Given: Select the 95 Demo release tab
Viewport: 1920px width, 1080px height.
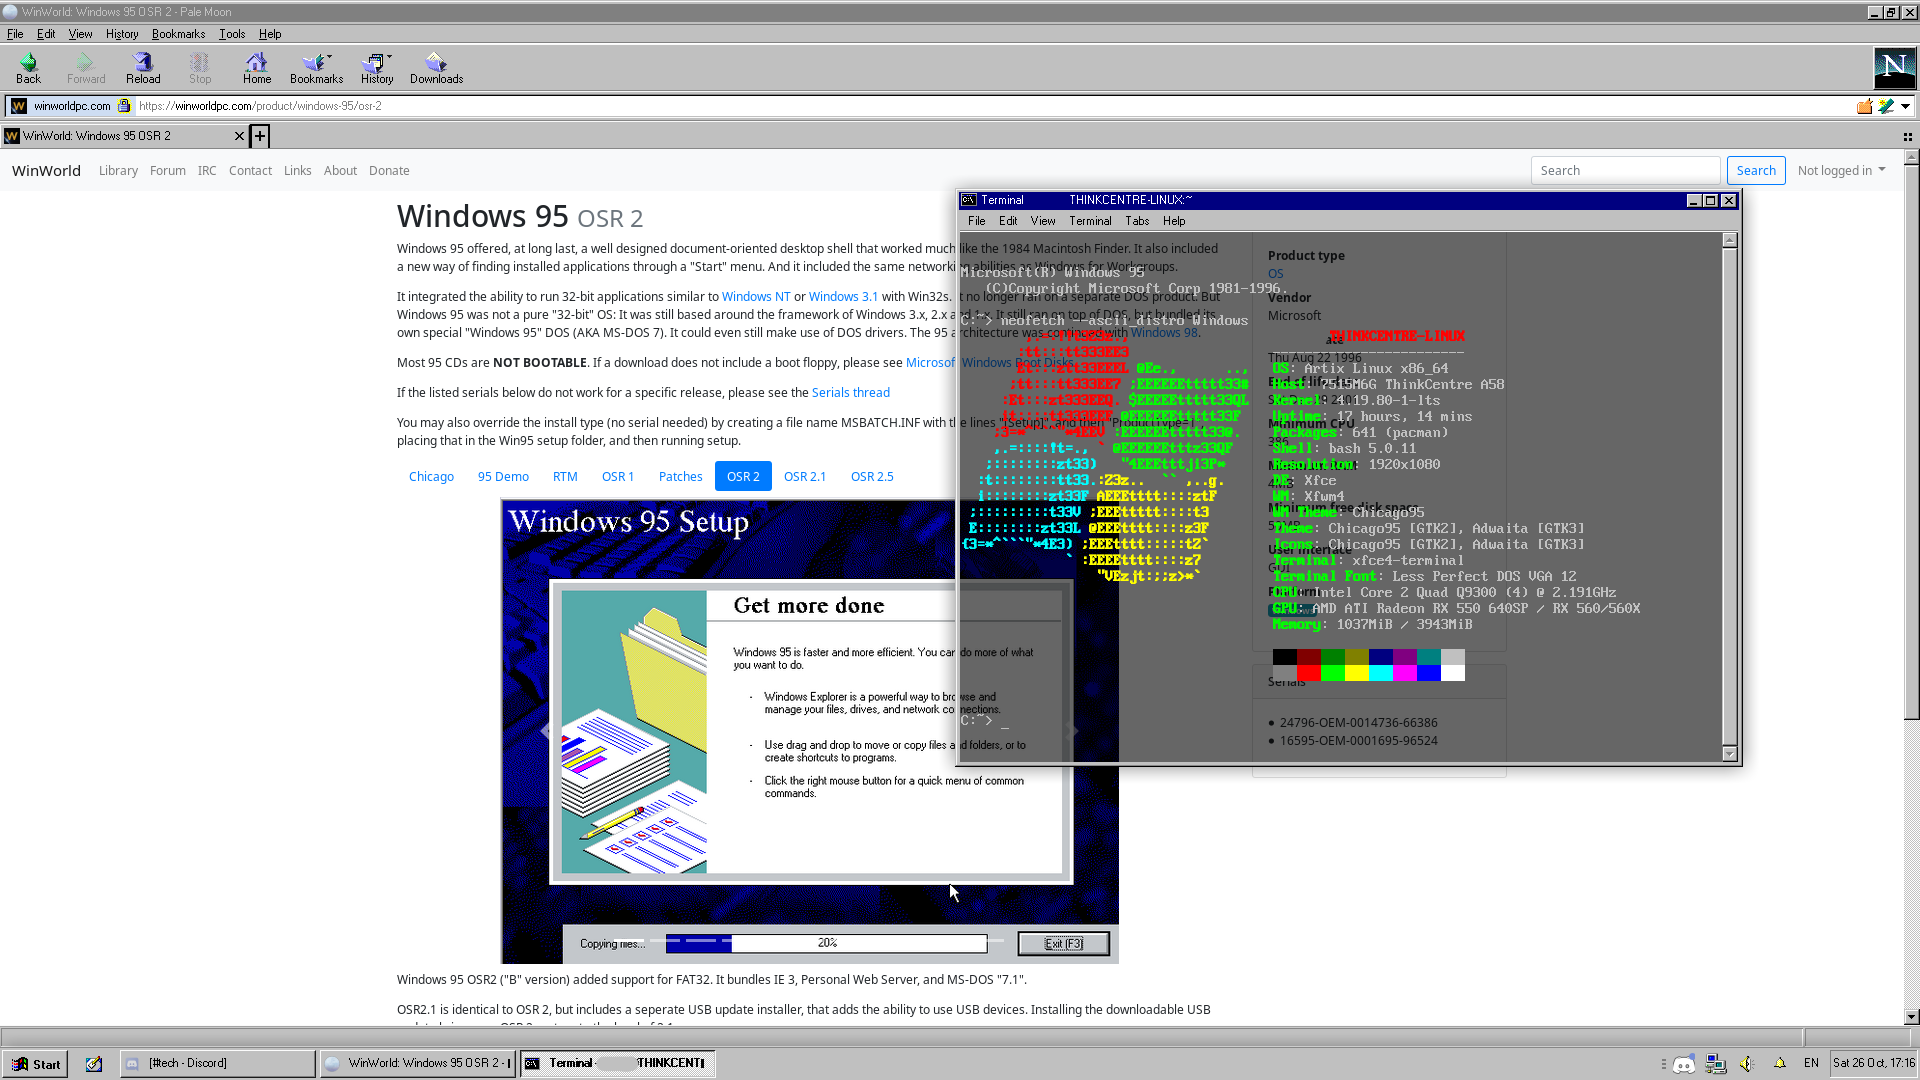Looking at the screenshot, I should pos(503,477).
